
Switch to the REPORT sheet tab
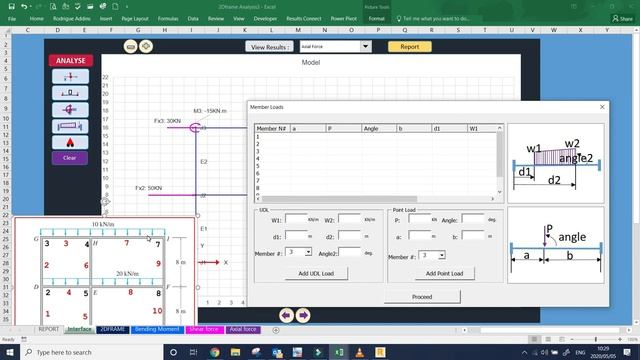[49, 329]
